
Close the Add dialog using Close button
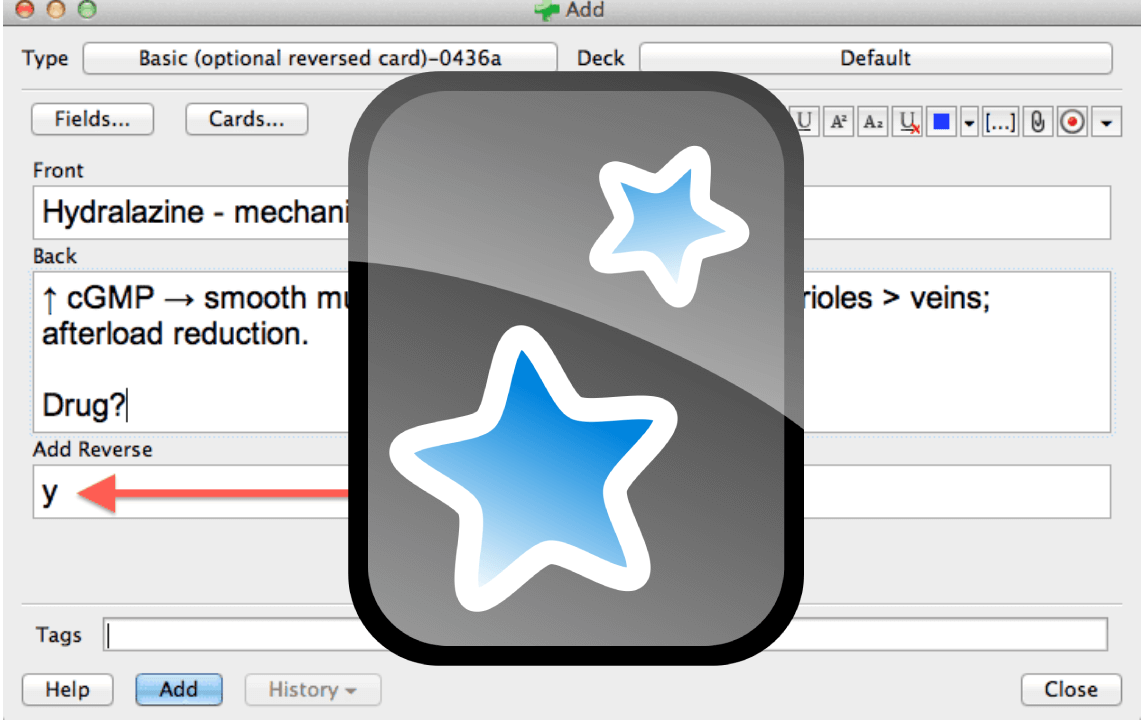[x=1070, y=689]
